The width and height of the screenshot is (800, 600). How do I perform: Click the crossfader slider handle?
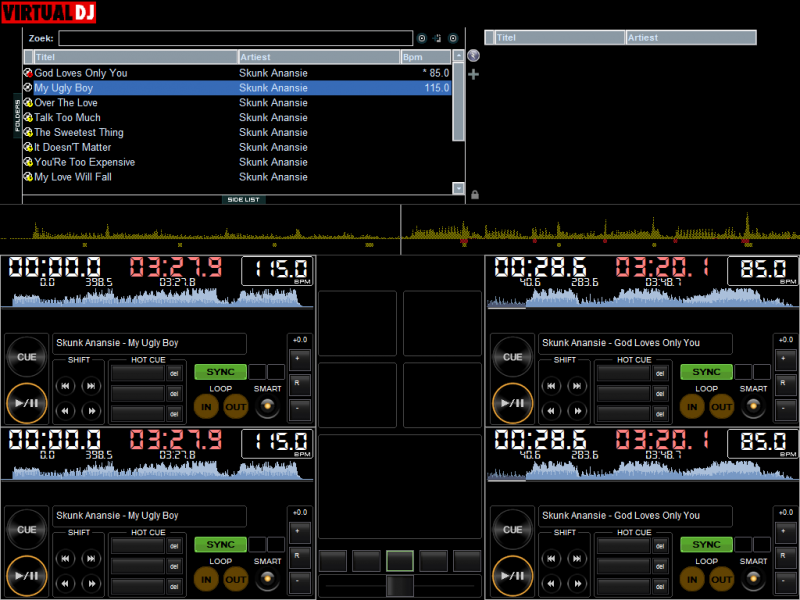pos(400,585)
